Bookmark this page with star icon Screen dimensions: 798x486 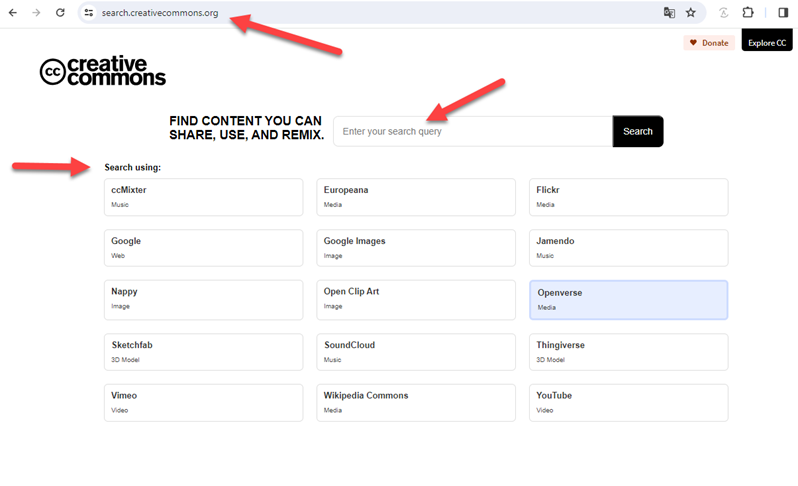click(690, 13)
